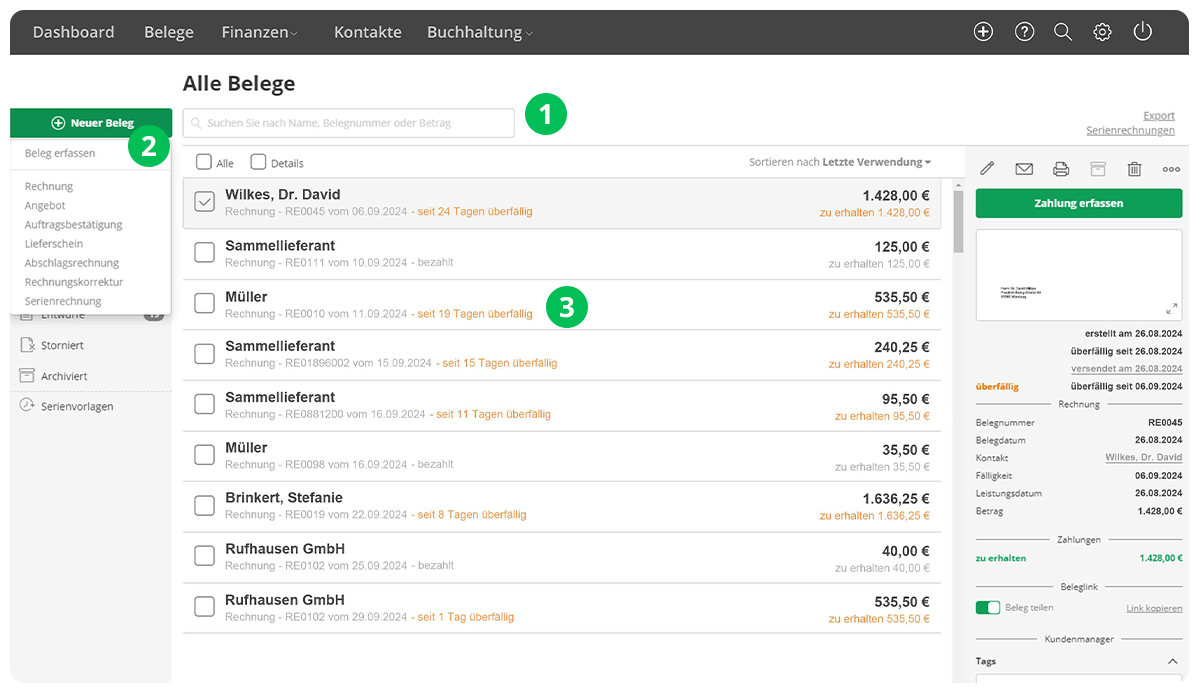Print the document using printer icon
The height and width of the screenshot is (694, 1200).
(1061, 169)
